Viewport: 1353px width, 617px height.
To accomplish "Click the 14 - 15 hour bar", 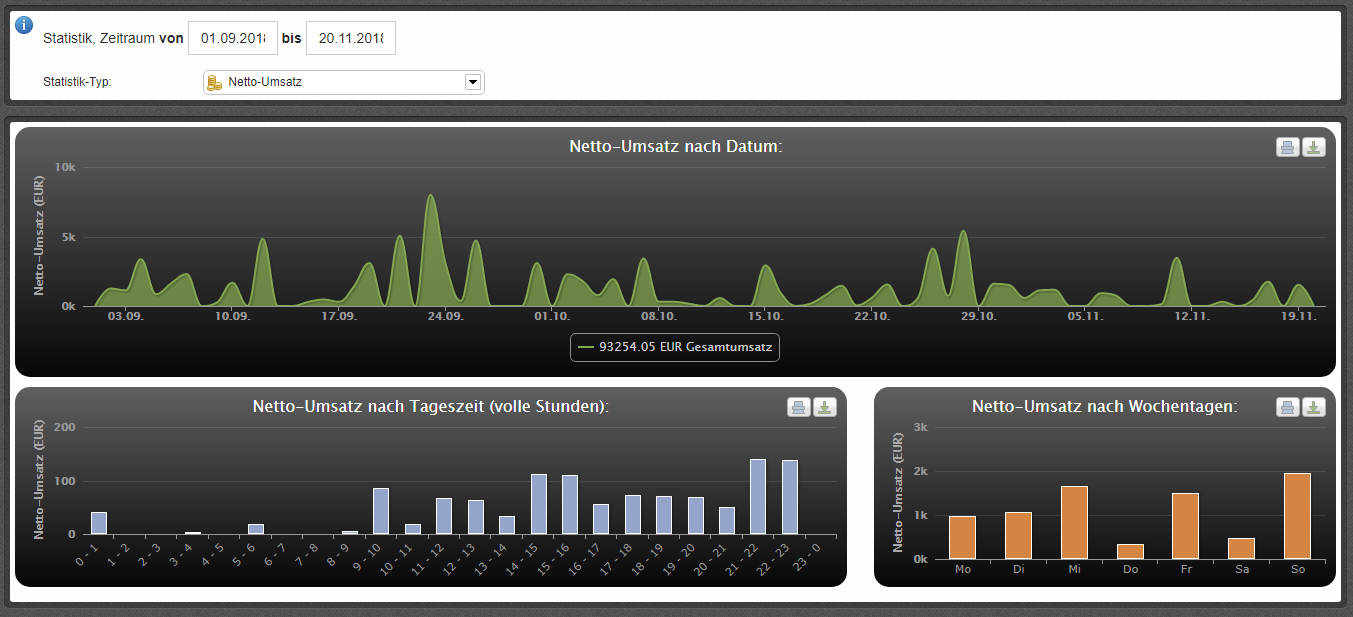I will (538, 504).
